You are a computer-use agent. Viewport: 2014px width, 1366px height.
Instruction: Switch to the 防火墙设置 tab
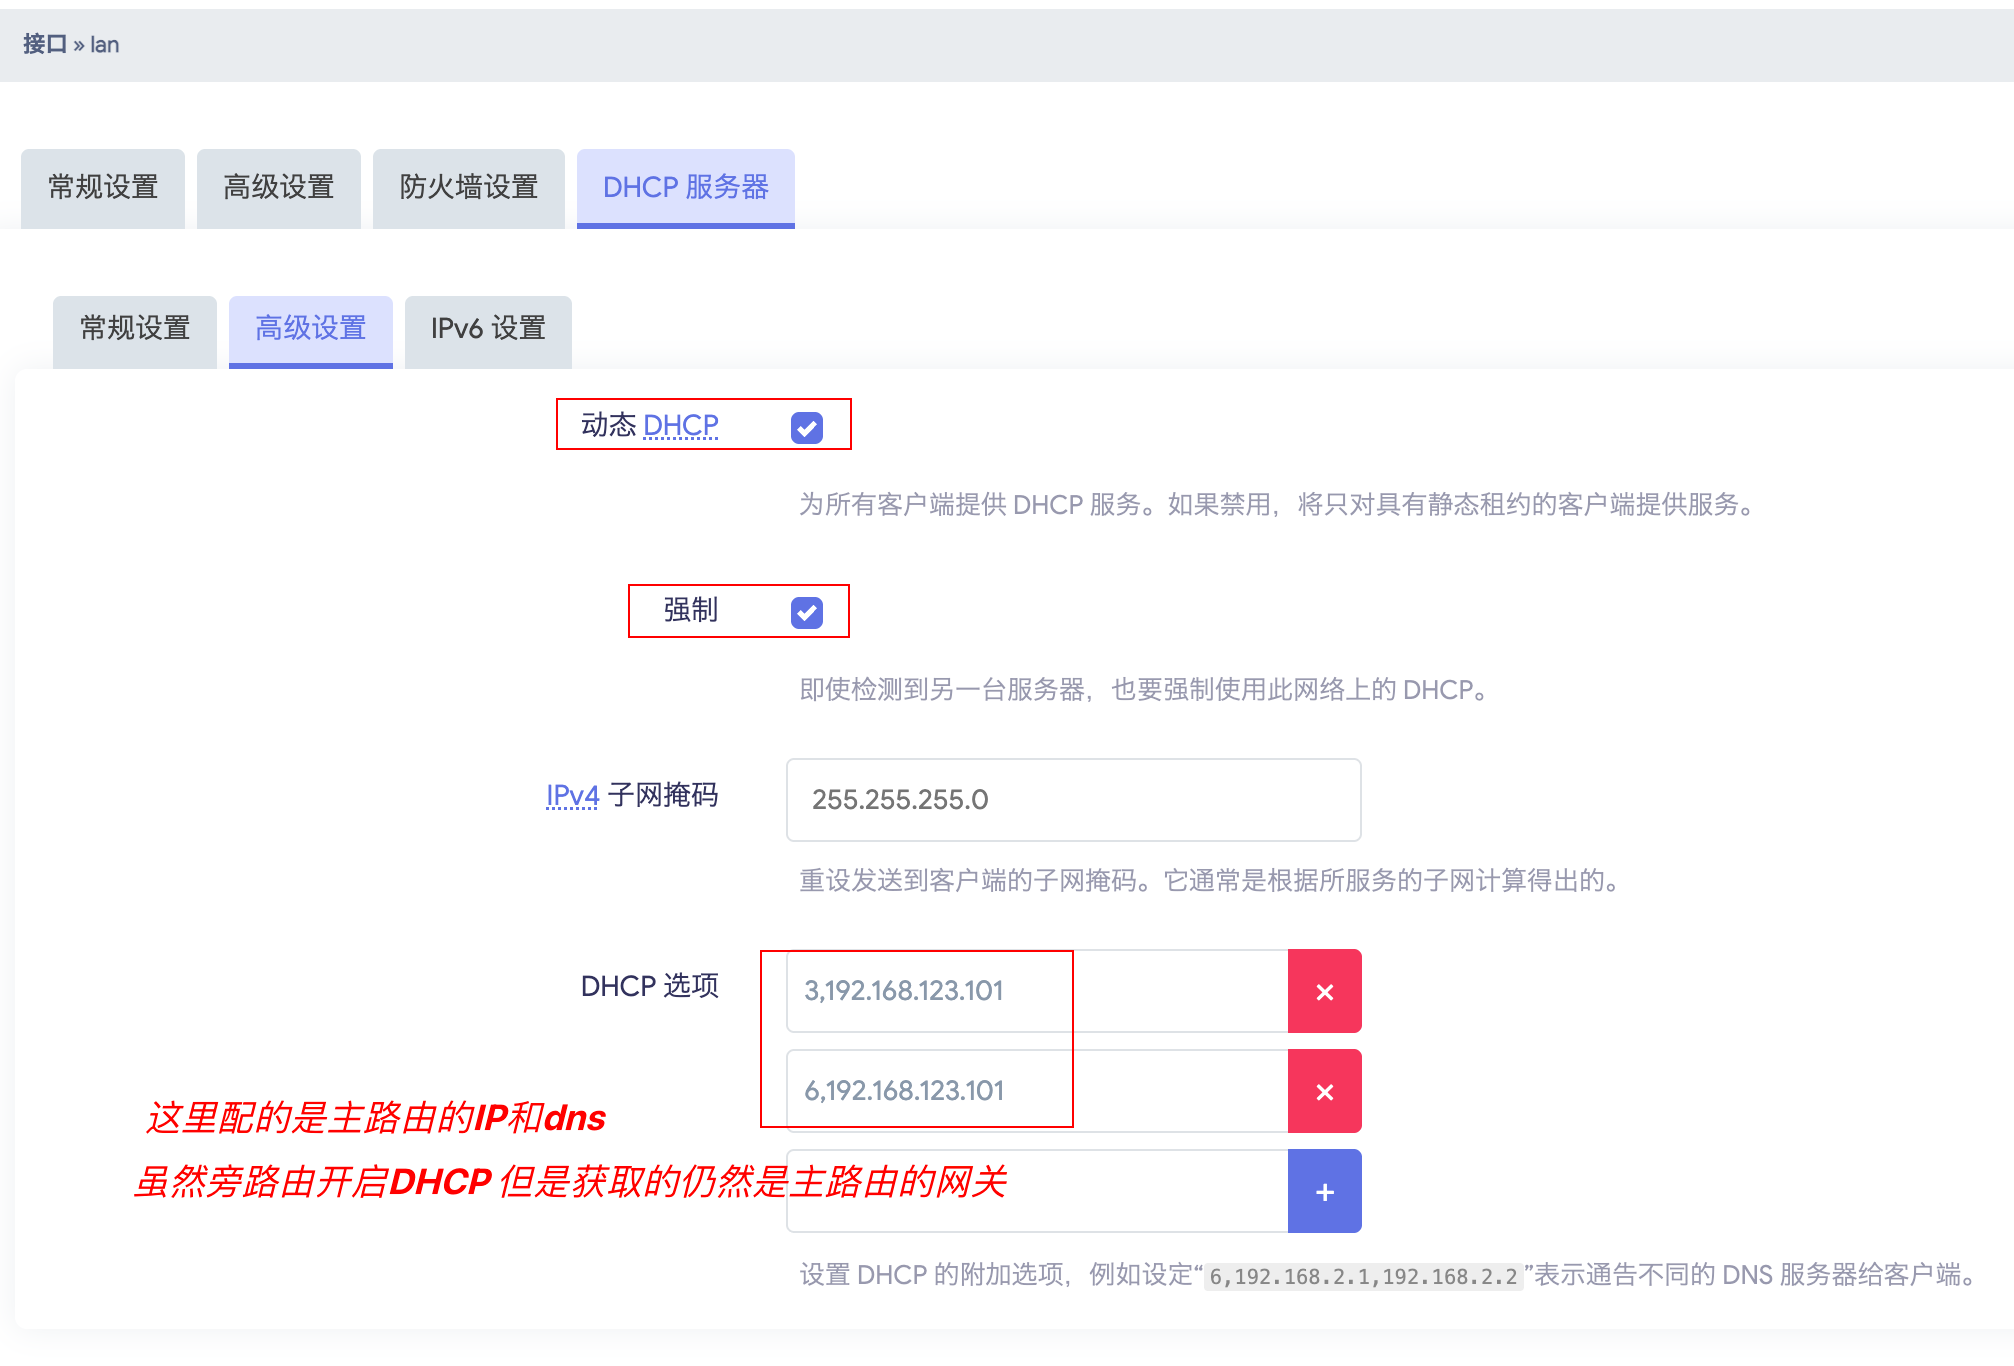tap(469, 188)
